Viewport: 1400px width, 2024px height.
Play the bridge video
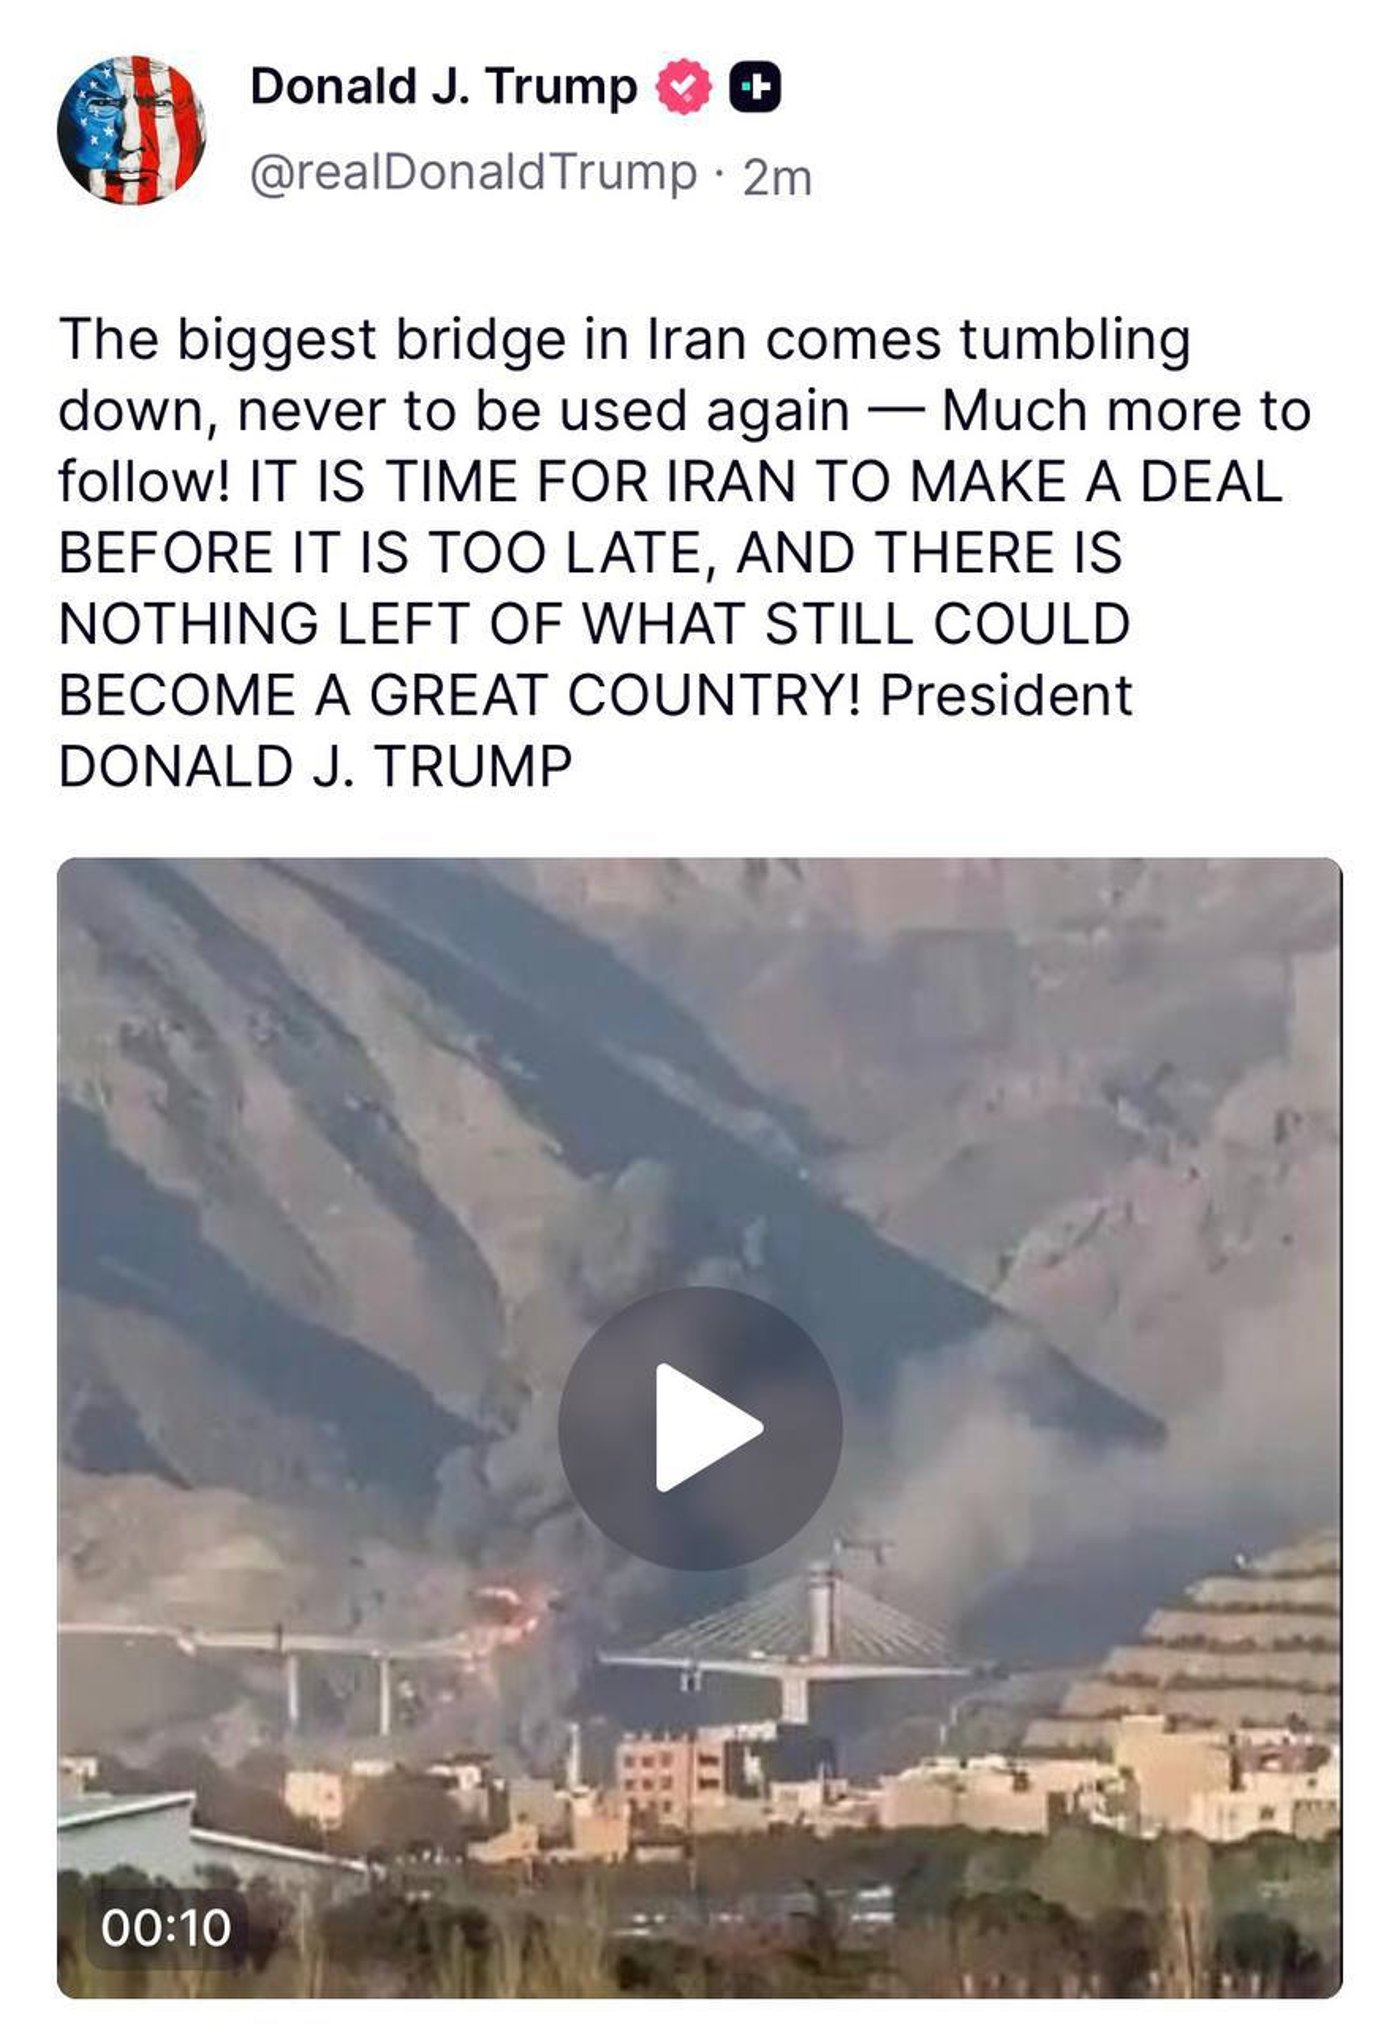(700, 1428)
